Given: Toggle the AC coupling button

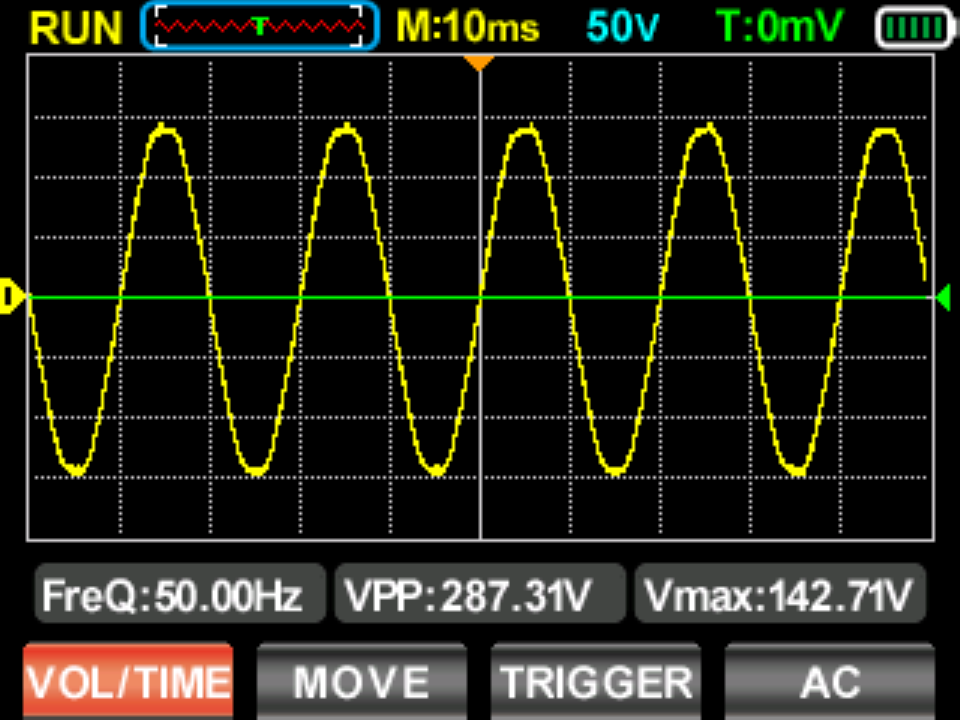Looking at the screenshot, I should point(830,681).
